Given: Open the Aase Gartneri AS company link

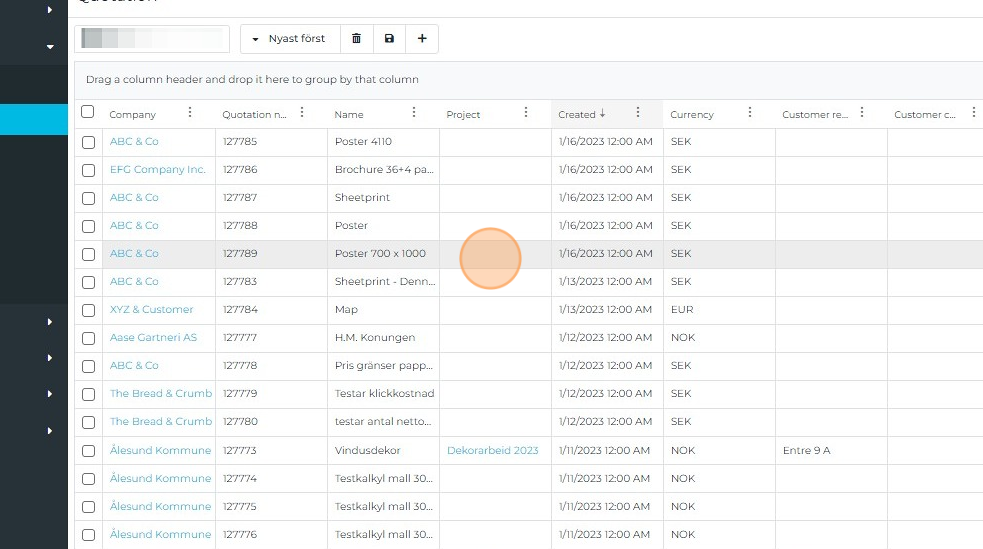Looking at the screenshot, I should (x=153, y=338).
